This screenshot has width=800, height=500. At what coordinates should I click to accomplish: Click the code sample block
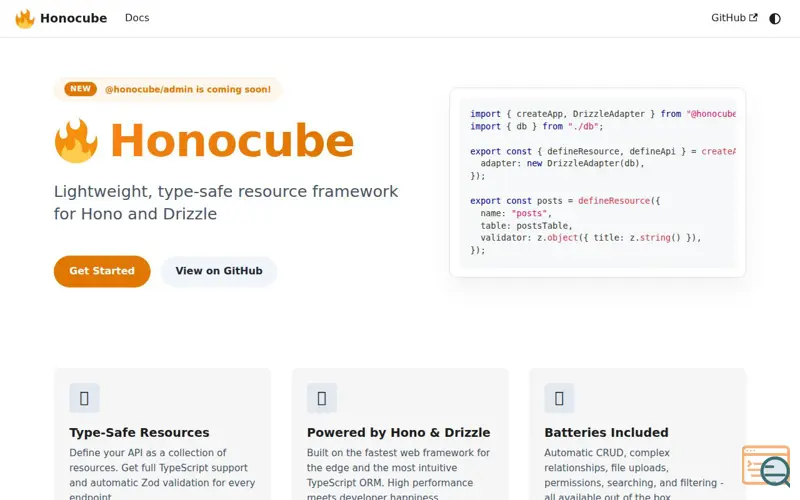[x=597, y=183]
